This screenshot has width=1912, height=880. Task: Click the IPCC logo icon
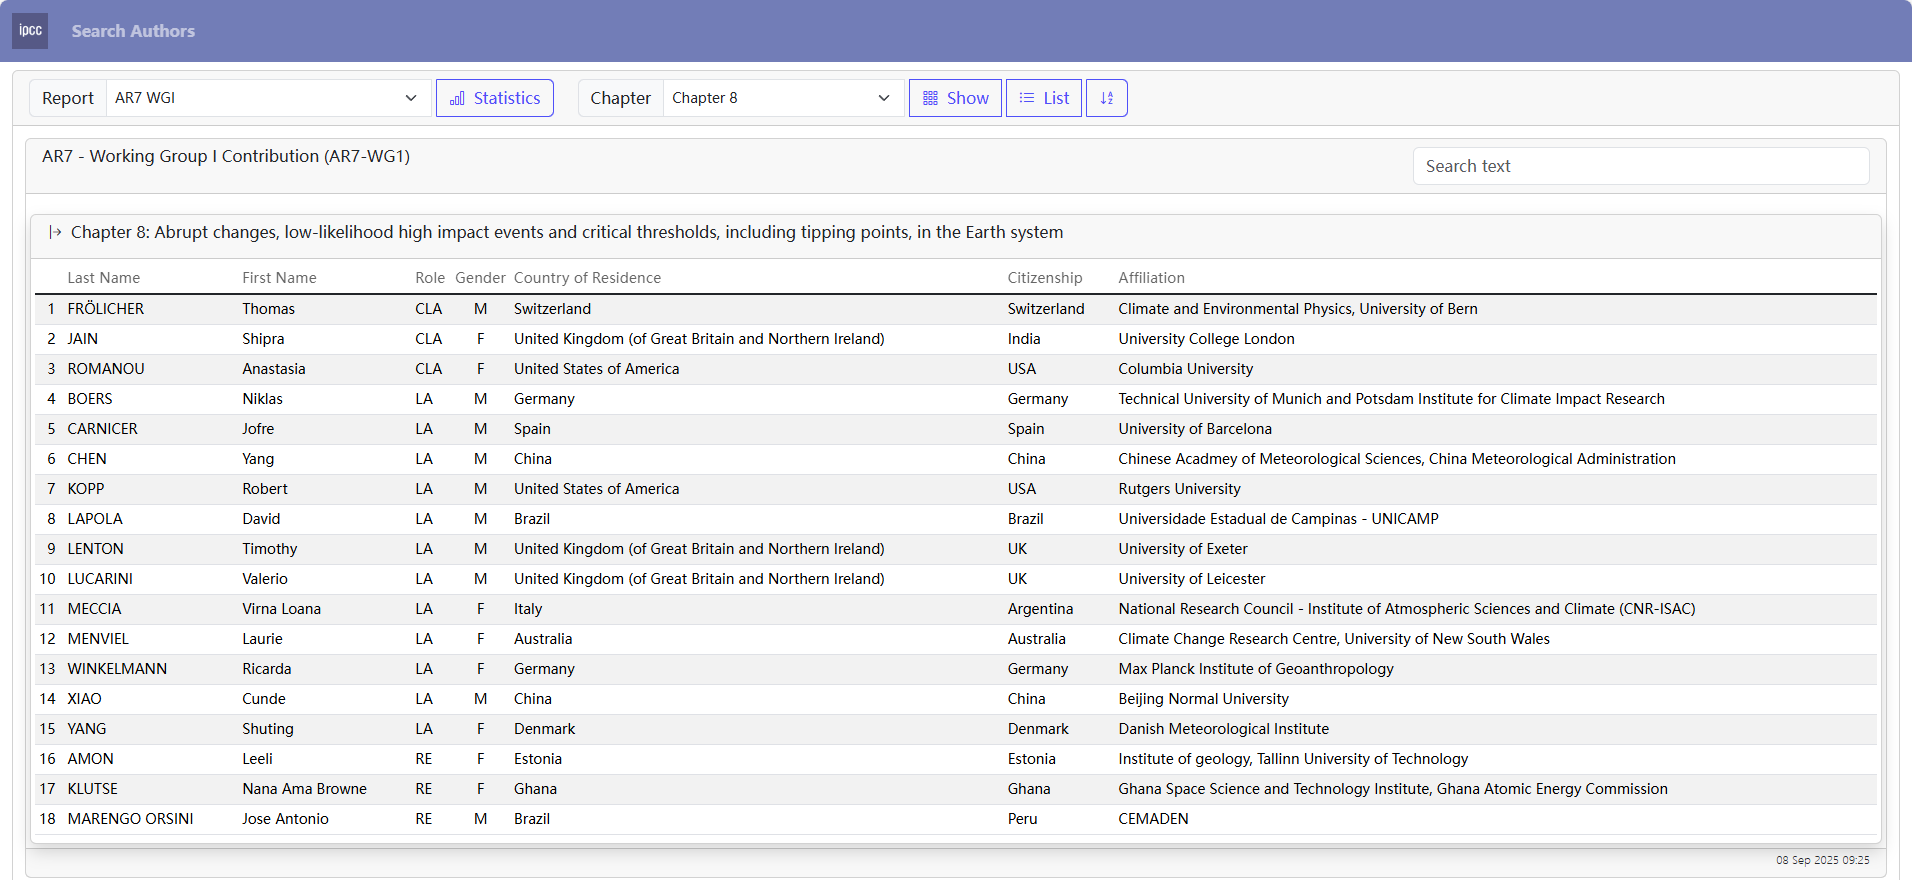click(x=30, y=31)
